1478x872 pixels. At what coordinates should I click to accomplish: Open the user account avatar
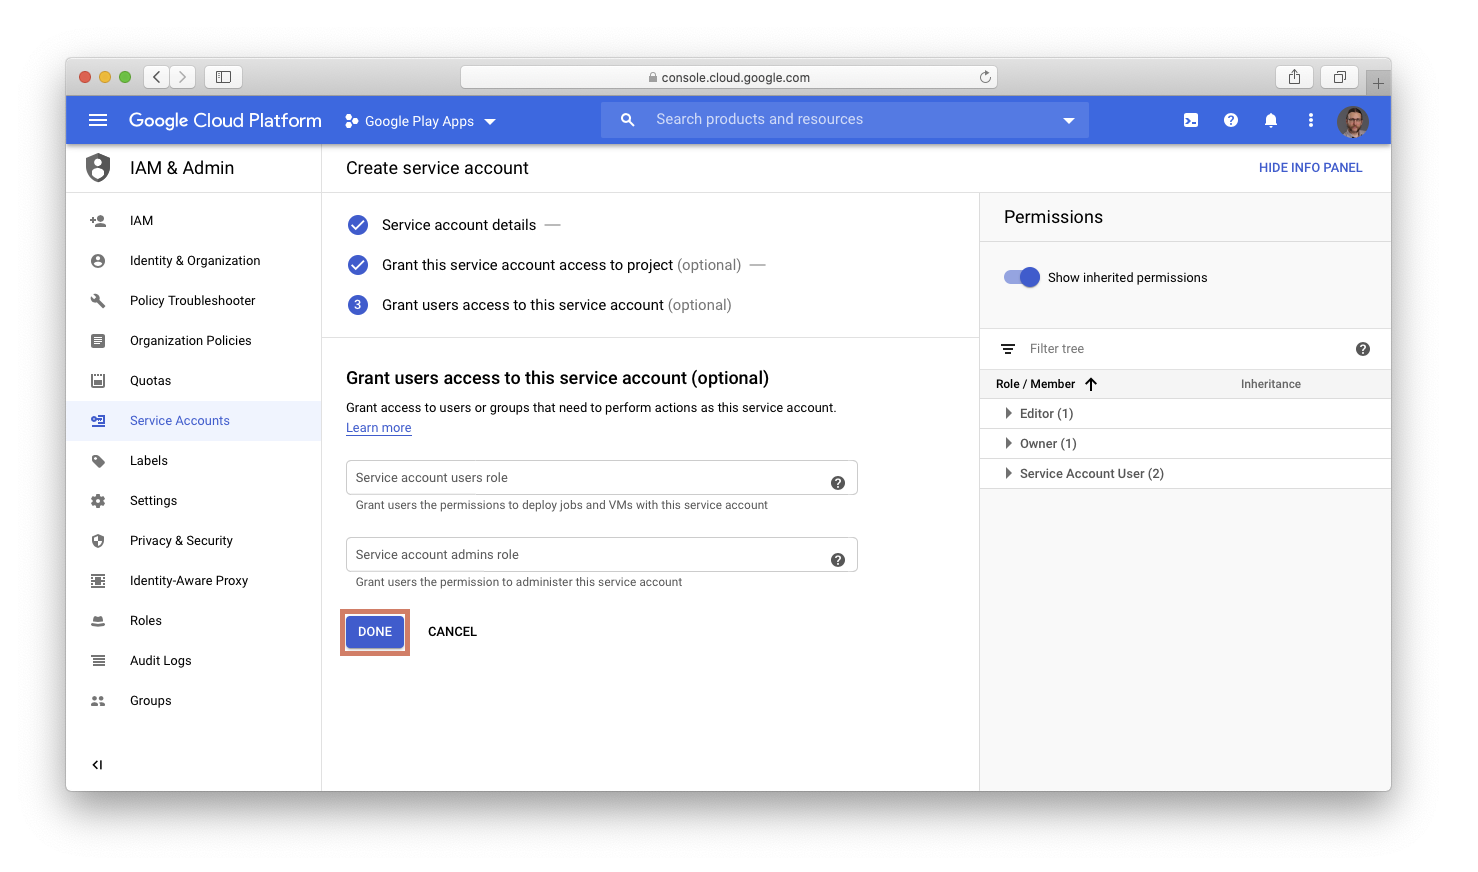tap(1353, 121)
